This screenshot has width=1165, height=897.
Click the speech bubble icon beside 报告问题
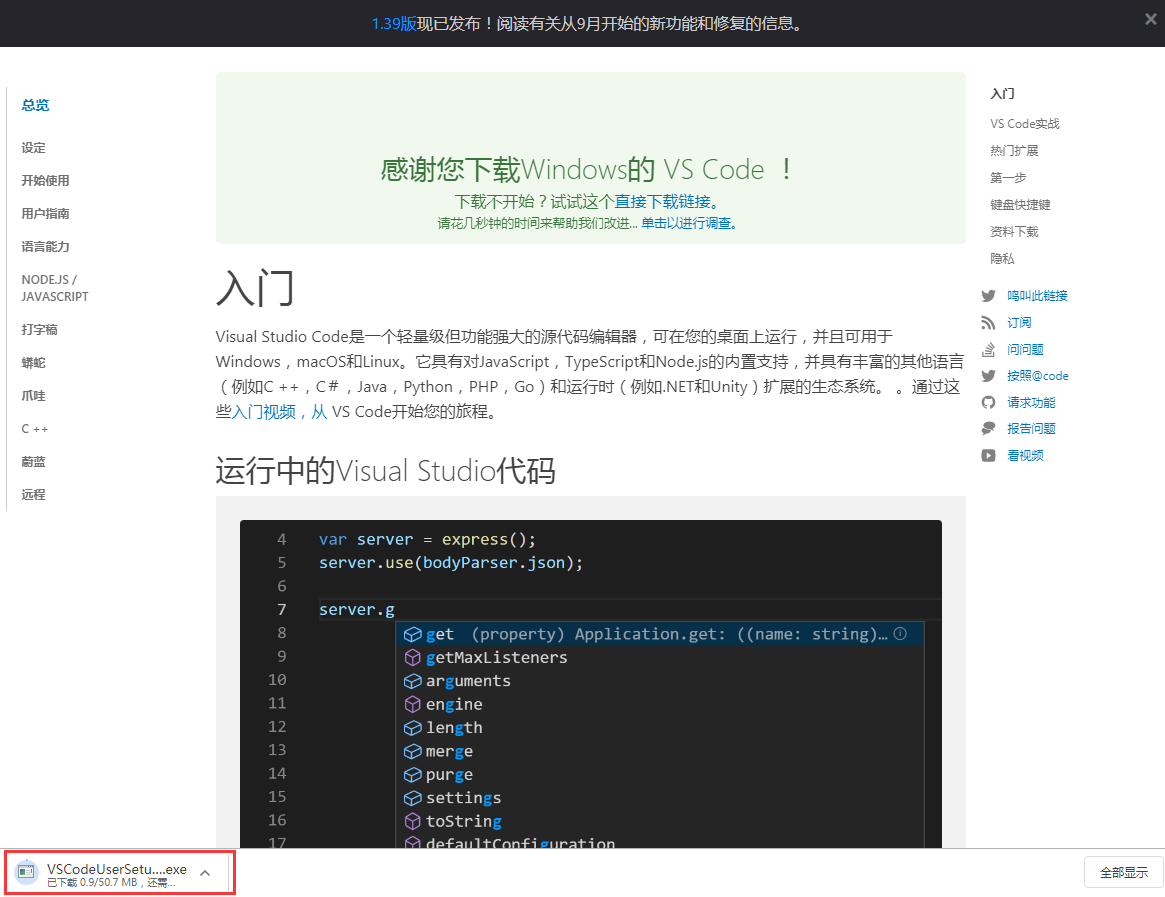pos(989,428)
